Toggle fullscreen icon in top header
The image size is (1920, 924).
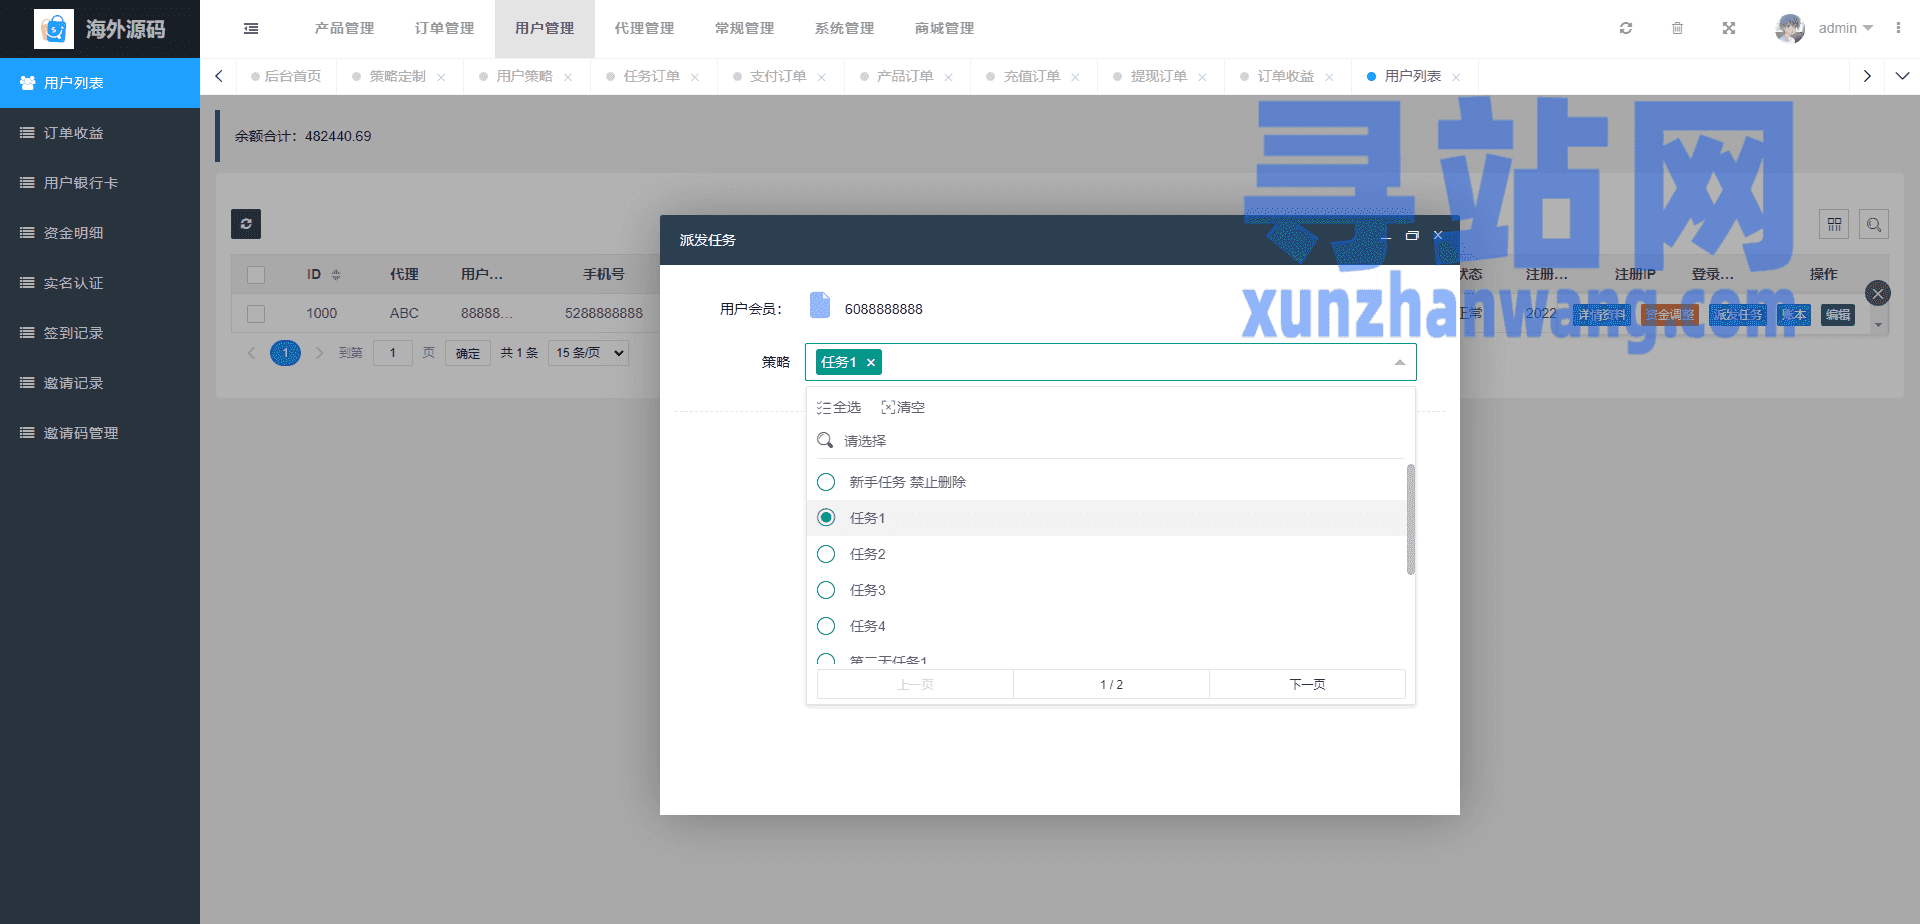pos(1729,28)
